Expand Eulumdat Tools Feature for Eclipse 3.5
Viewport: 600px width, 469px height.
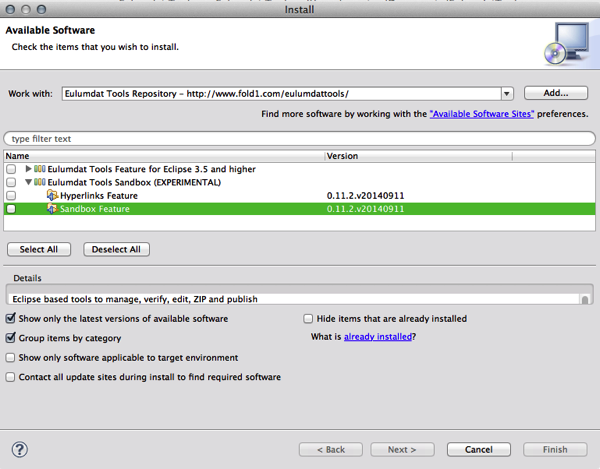point(28,169)
